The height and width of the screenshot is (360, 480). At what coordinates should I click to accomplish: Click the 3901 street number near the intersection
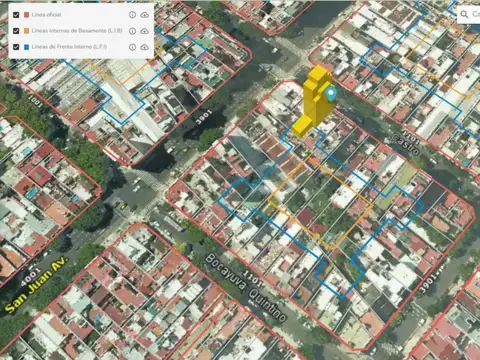coord(203,117)
